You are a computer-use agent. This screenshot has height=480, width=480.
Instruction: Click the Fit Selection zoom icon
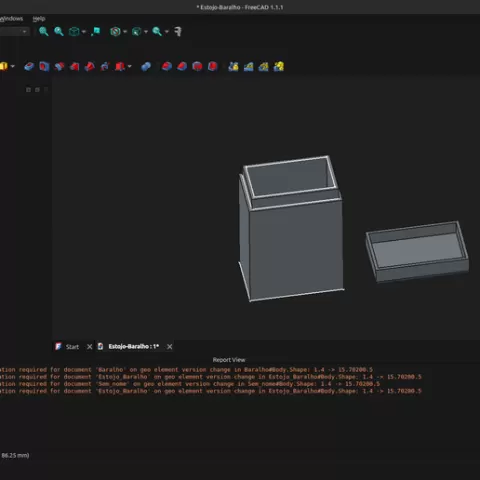[59, 32]
